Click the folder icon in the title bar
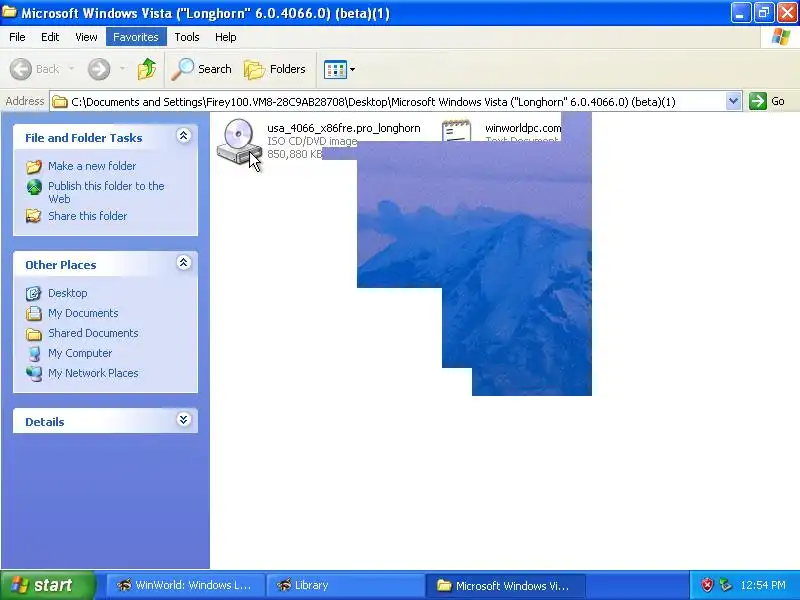 pyautogui.click(x=9, y=12)
